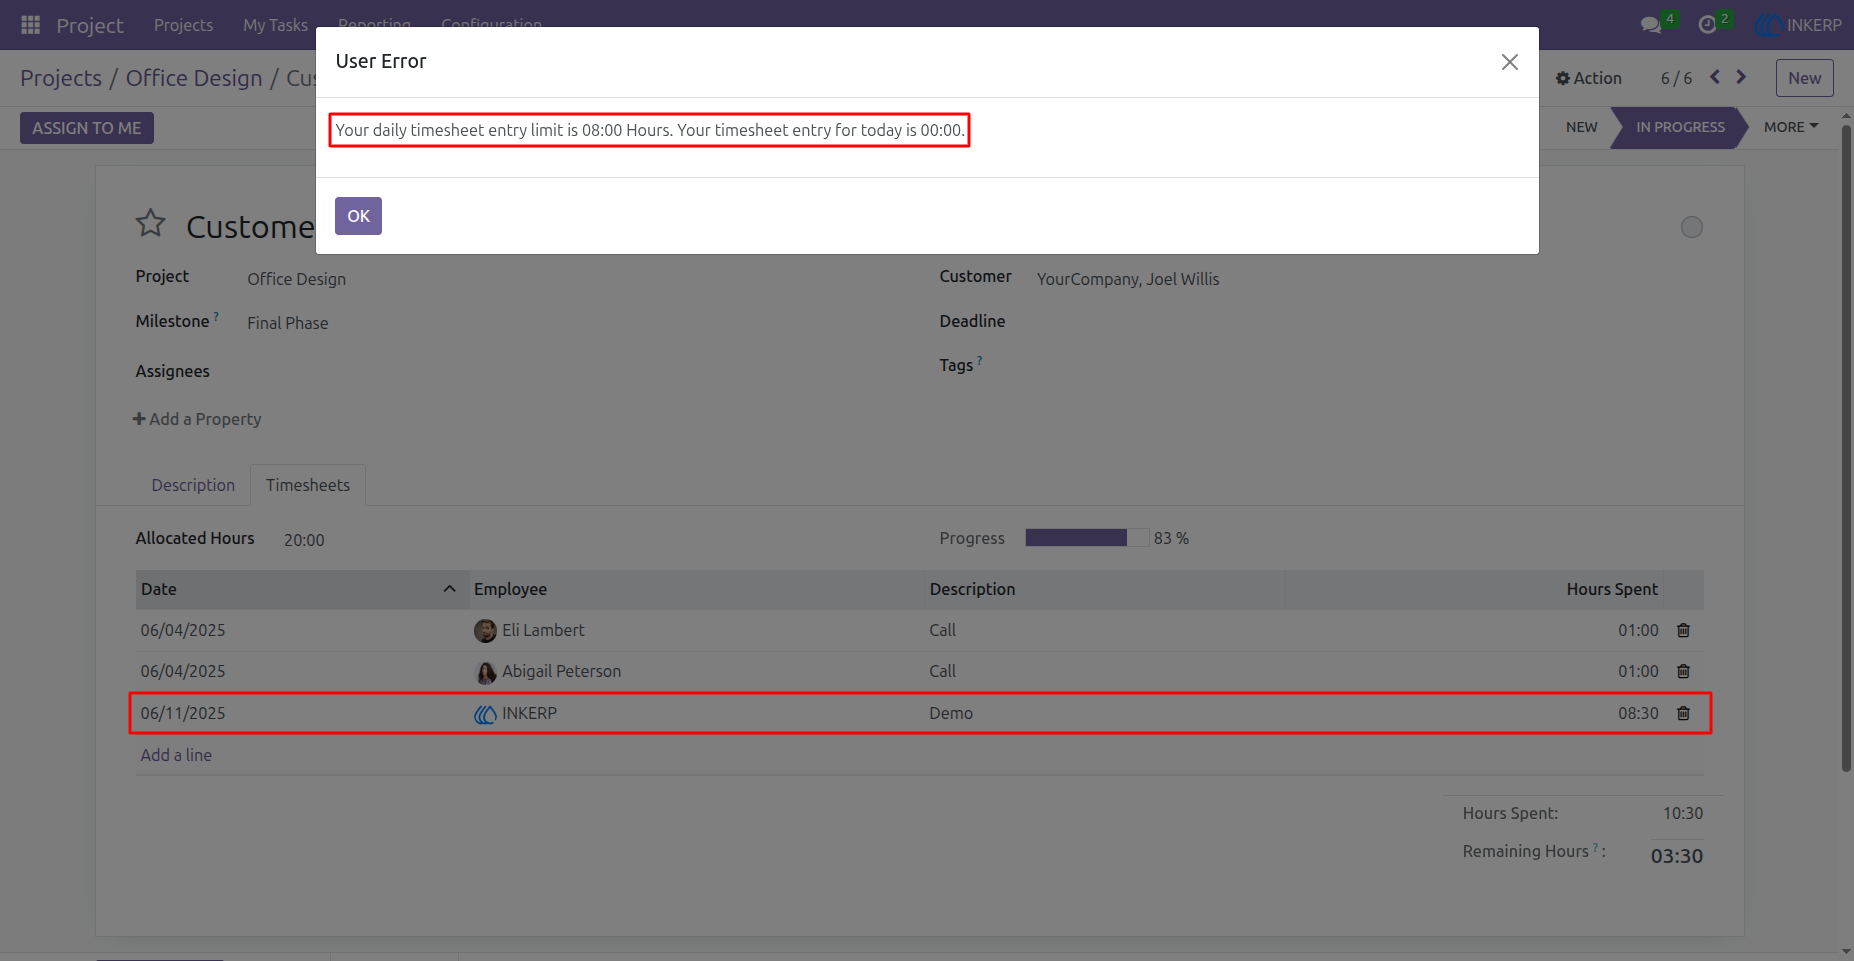Open the My Tasks menu
Viewport: 1854px width, 961px height.
pyautogui.click(x=275, y=25)
